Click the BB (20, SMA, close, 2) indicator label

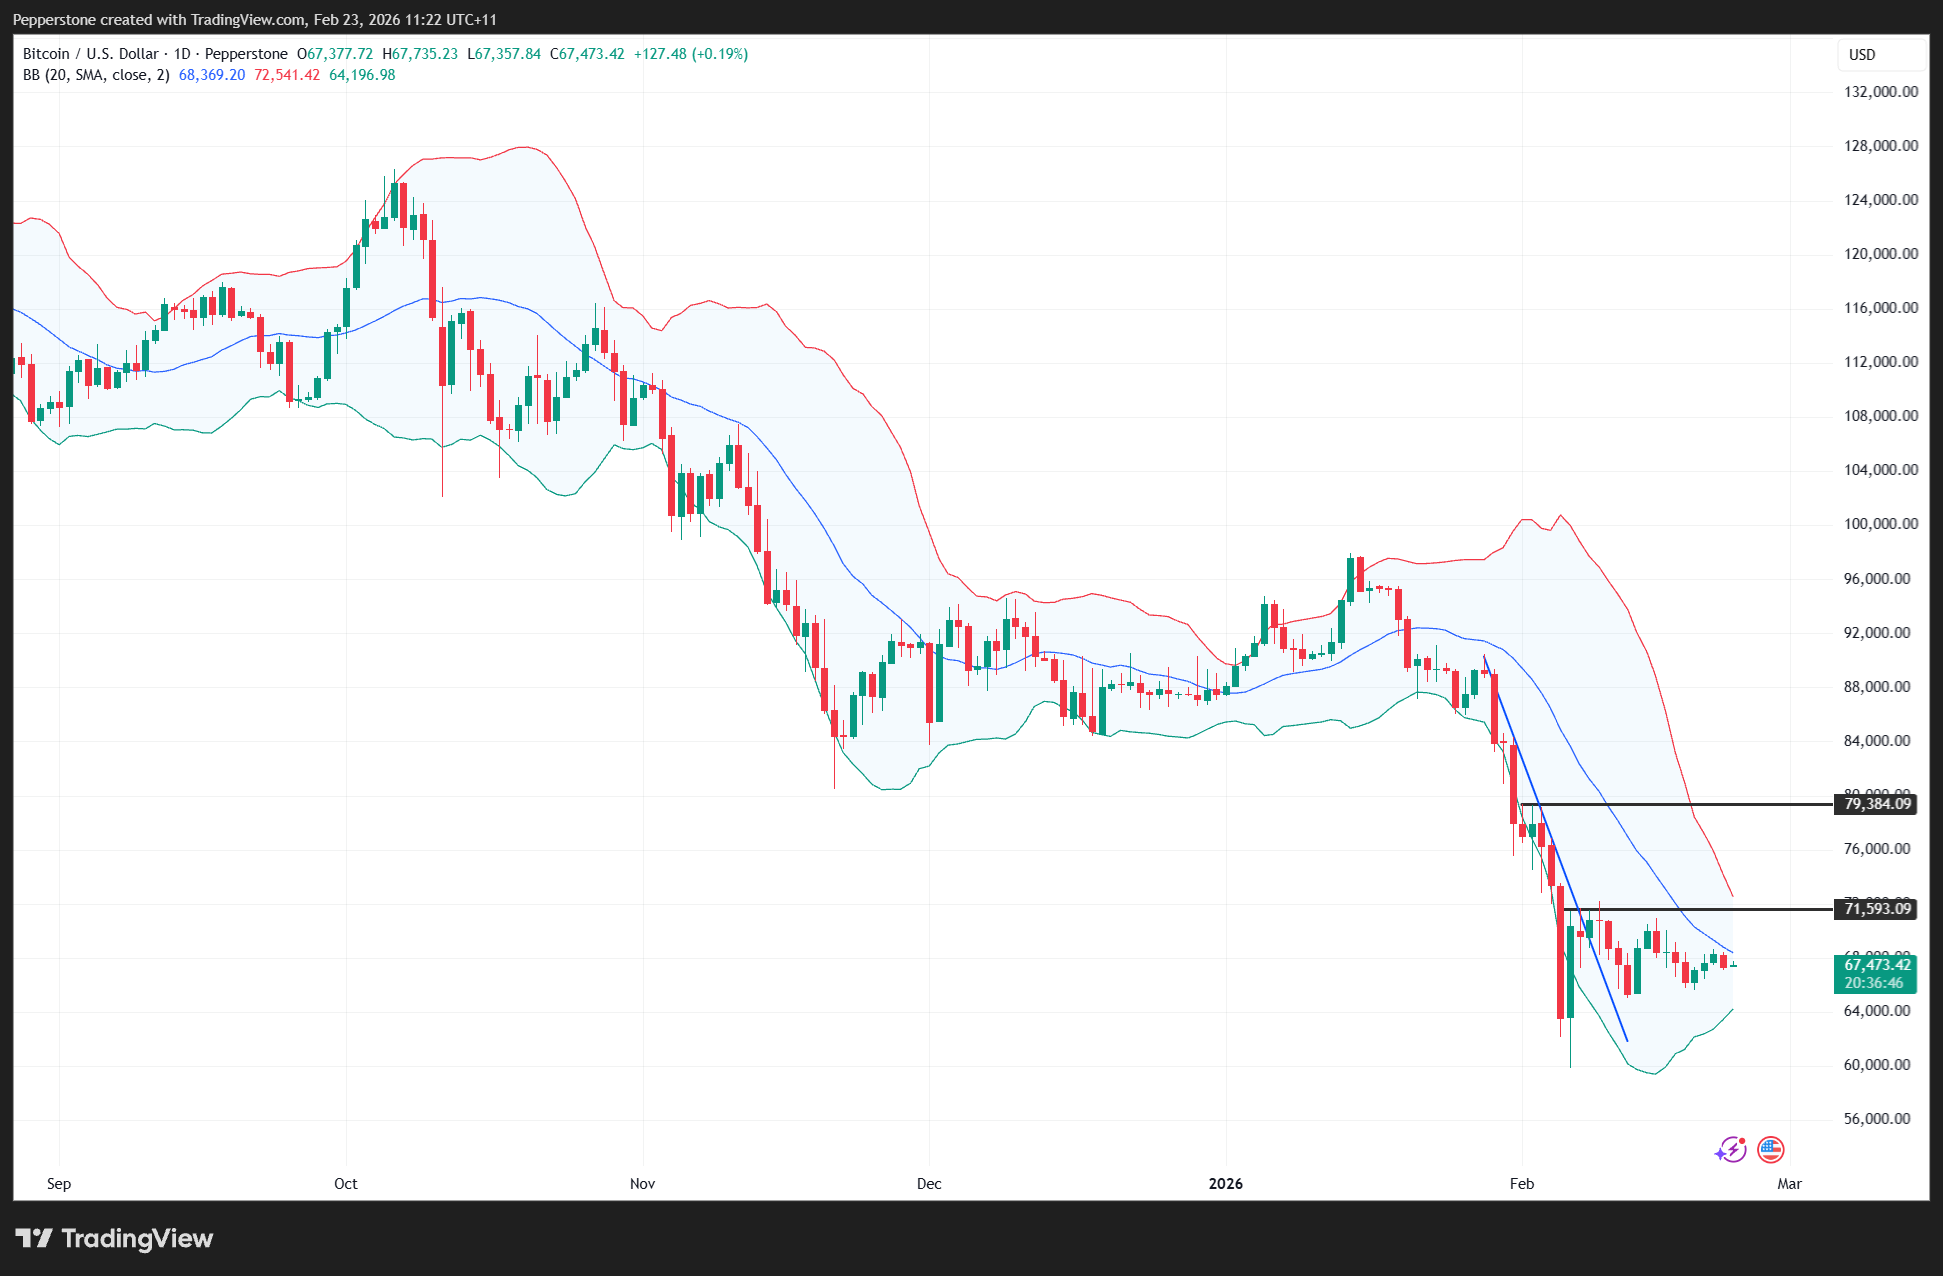(96, 75)
